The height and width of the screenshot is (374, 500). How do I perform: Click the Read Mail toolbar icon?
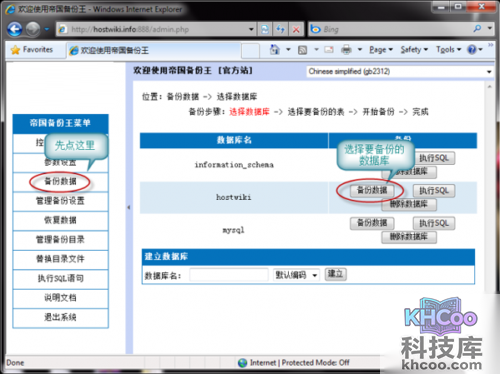click(329, 50)
